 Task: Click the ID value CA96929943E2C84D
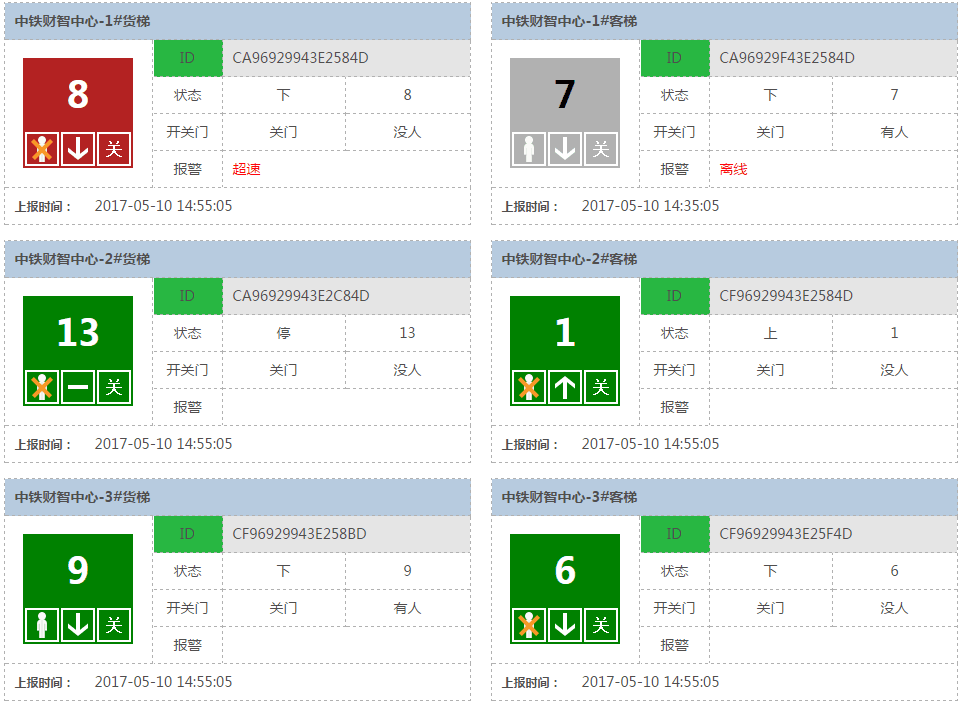point(301,296)
